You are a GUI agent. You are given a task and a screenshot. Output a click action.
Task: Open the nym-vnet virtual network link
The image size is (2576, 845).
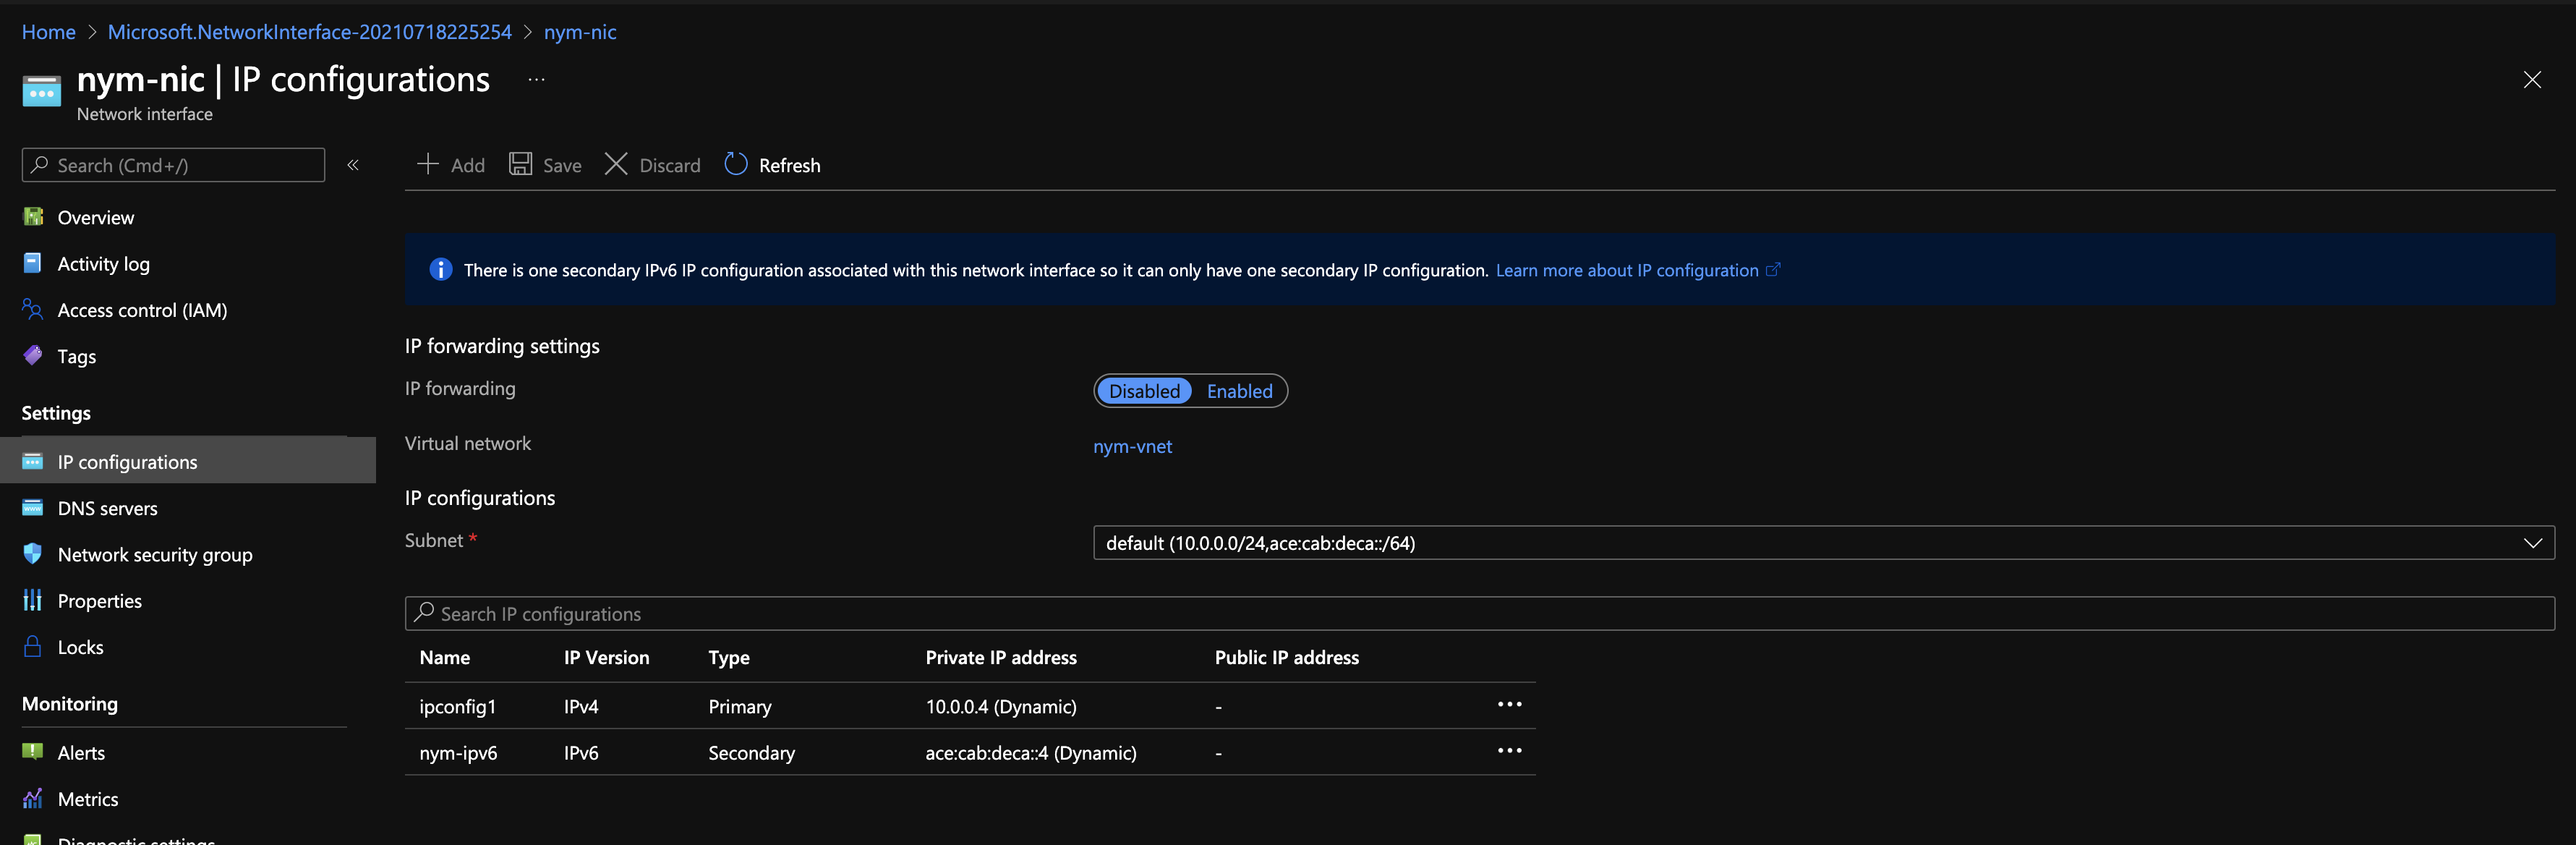1132,446
